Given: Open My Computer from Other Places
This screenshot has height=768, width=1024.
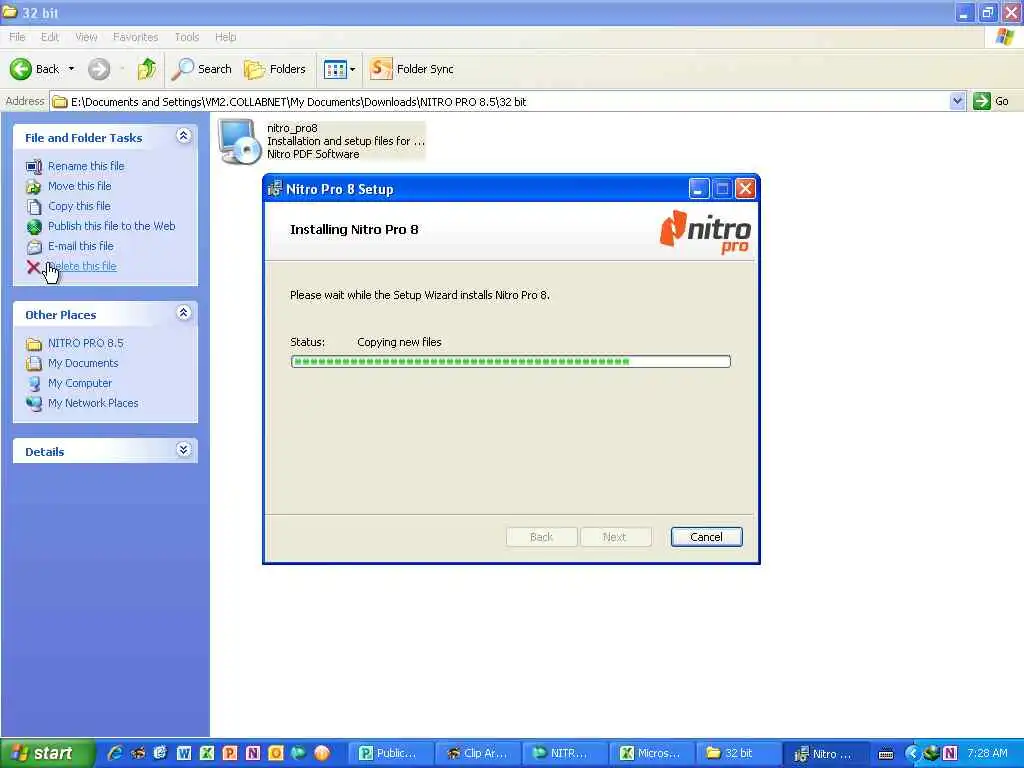Looking at the screenshot, I should 80,383.
